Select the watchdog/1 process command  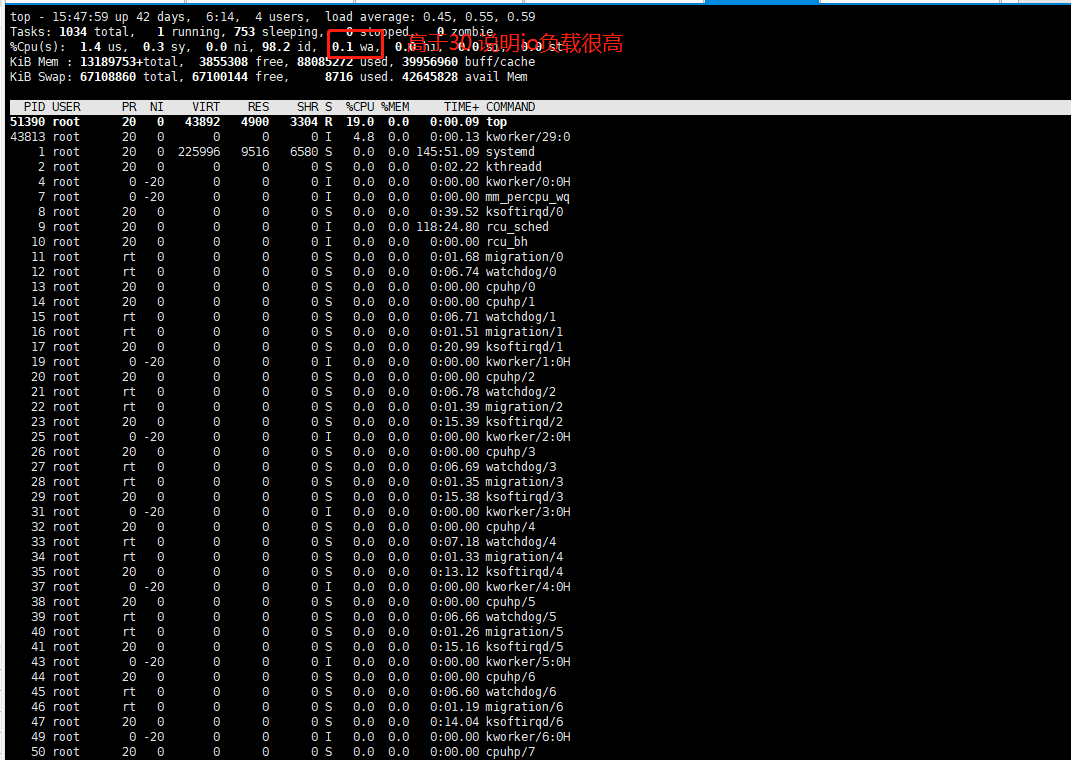click(521, 318)
